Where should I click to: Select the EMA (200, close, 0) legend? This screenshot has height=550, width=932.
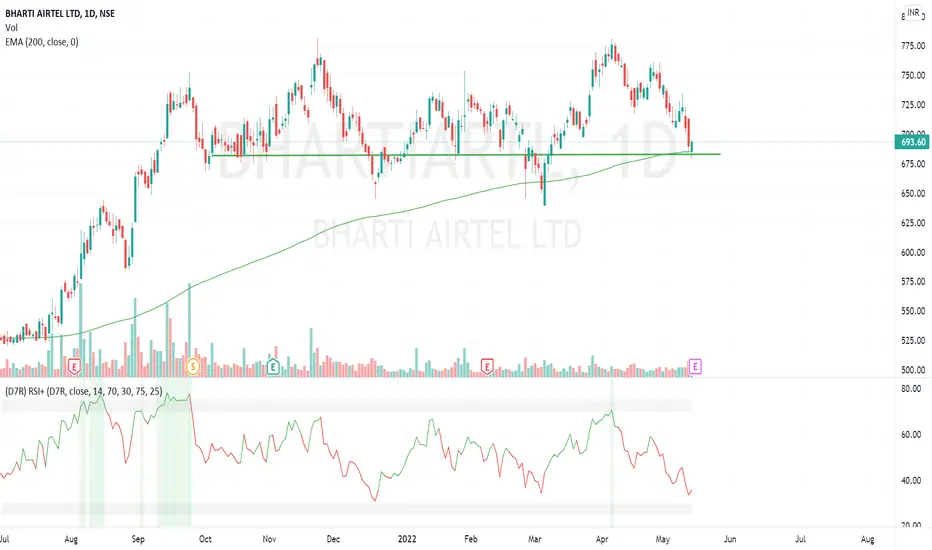[42, 42]
